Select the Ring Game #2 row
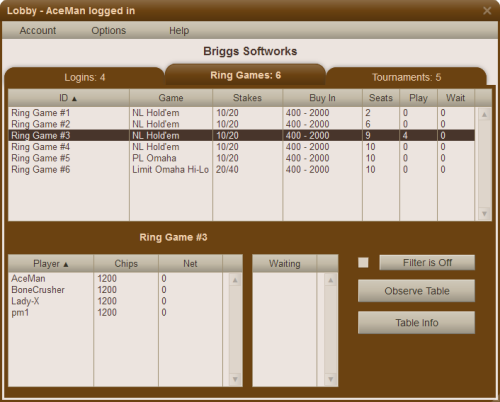 [241, 124]
